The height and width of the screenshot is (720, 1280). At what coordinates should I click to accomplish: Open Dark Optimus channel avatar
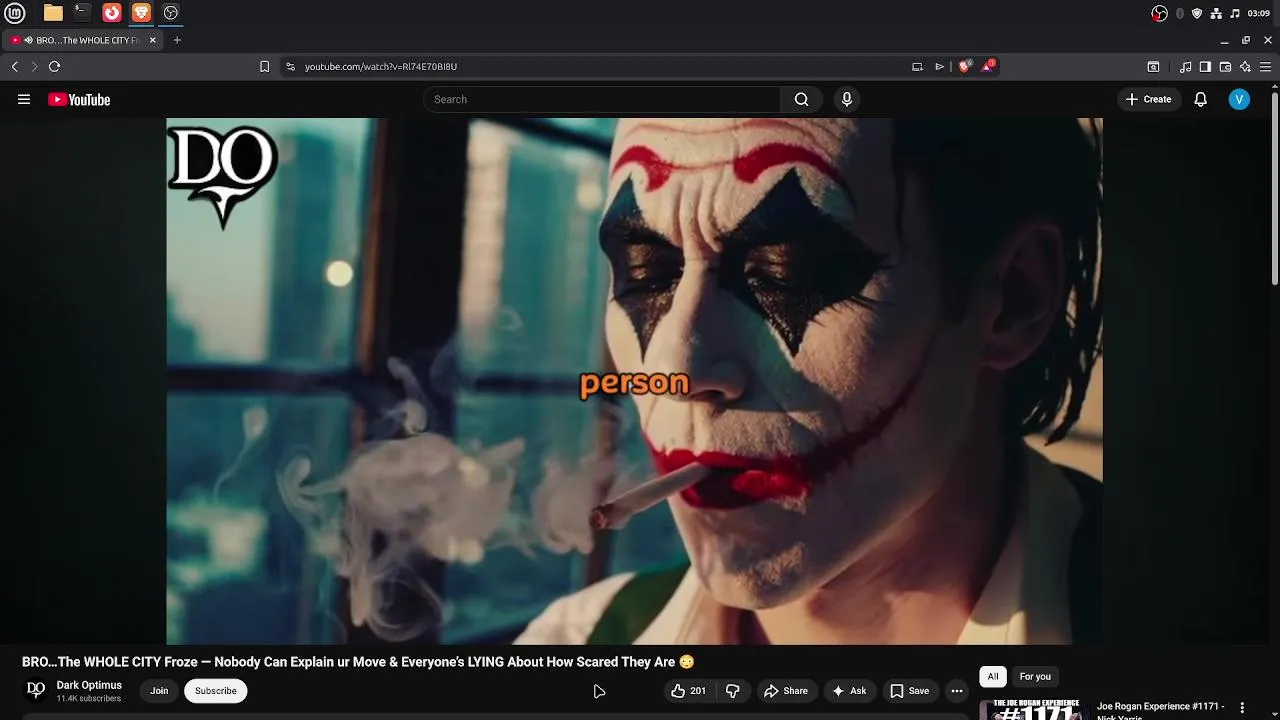[36, 690]
